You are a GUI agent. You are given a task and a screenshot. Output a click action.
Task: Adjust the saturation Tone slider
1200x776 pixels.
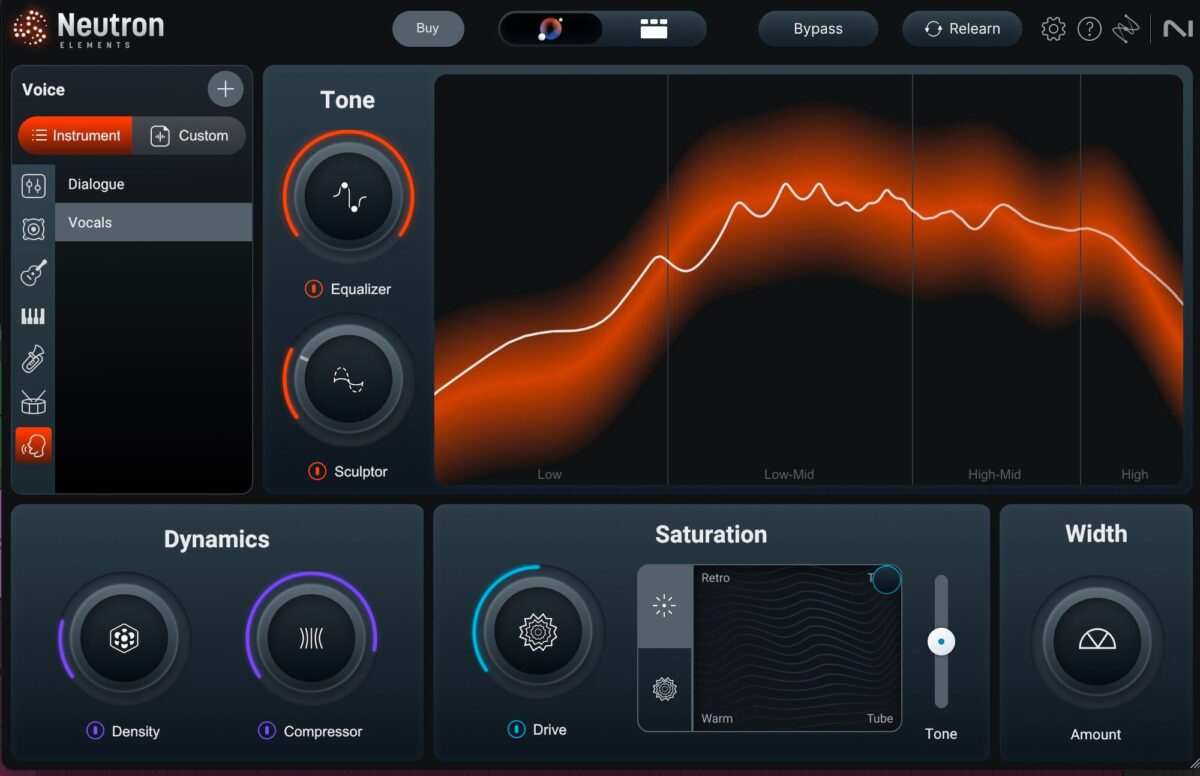[940, 641]
